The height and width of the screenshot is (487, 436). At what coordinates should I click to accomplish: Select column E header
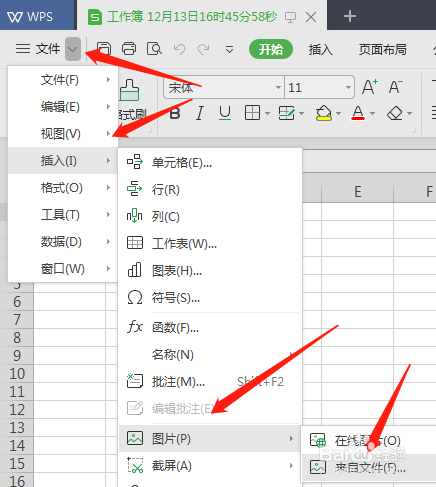[x=357, y=192]
